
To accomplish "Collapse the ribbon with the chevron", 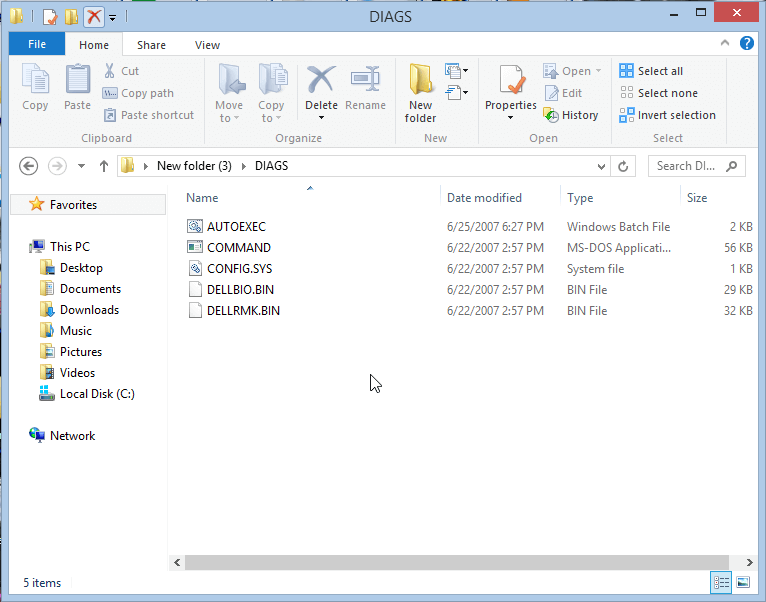I will coord(725,43).
